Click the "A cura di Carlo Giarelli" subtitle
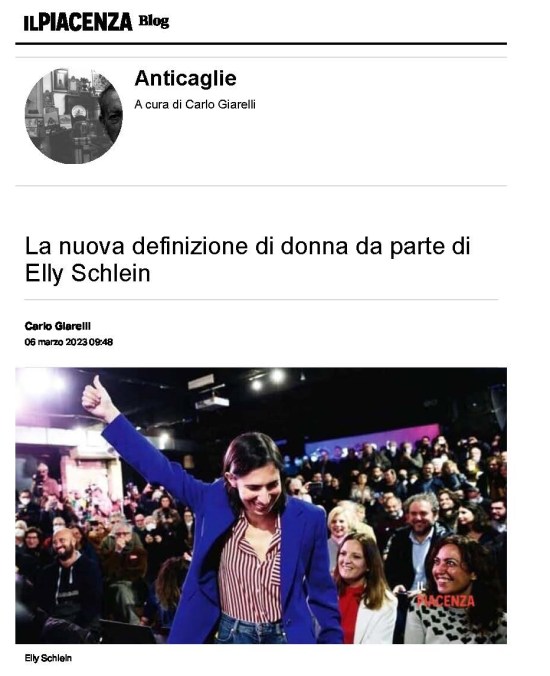The width and height of the screenshot is (550, 676). [195, 104]
